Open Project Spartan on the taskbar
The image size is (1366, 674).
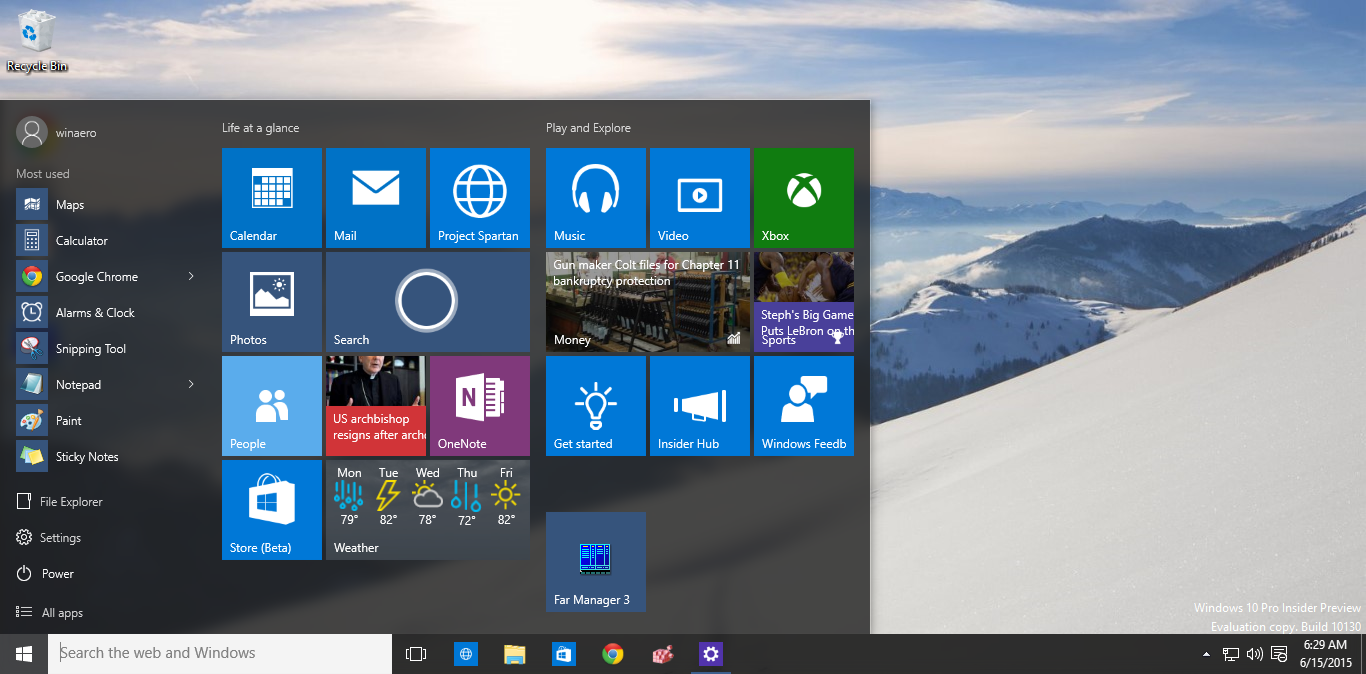[x=465, y=654]
